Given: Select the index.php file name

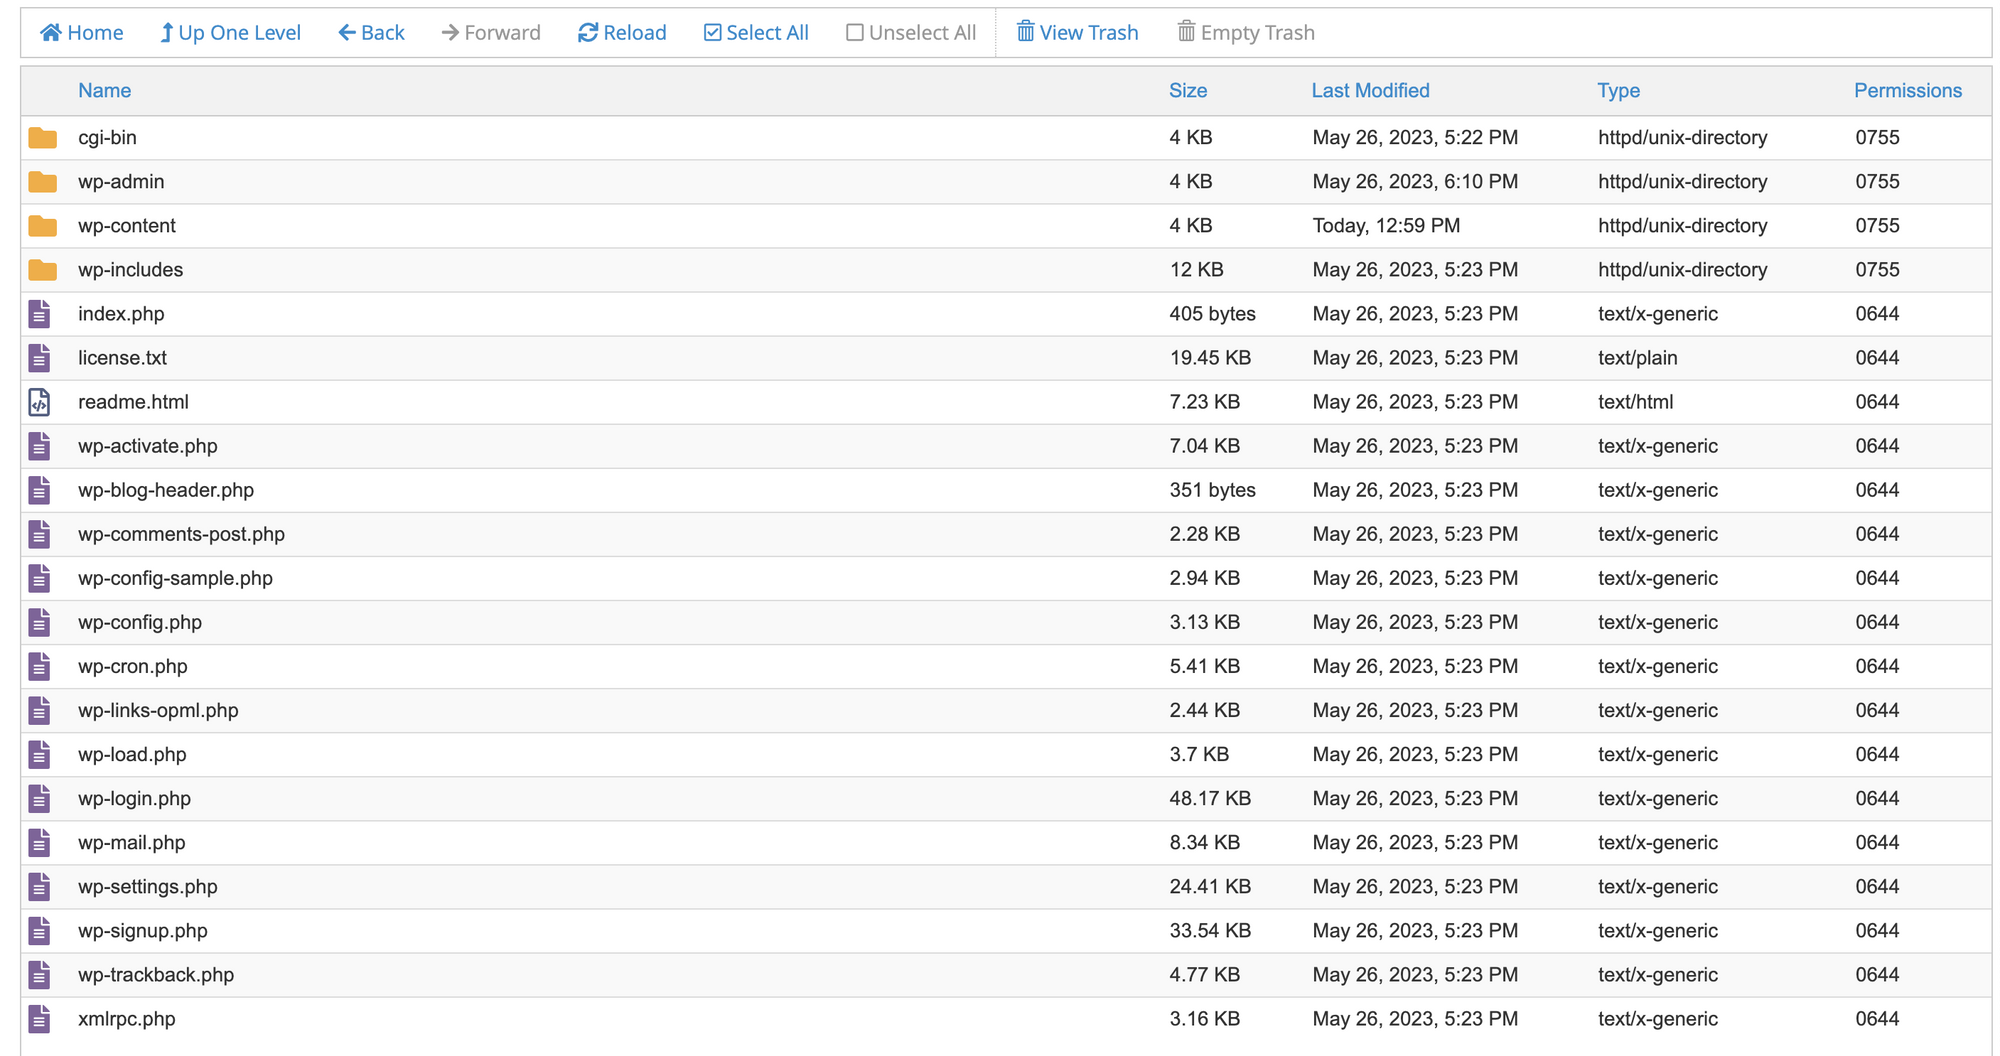Looking at the screenshot, I should click(121, 314).
